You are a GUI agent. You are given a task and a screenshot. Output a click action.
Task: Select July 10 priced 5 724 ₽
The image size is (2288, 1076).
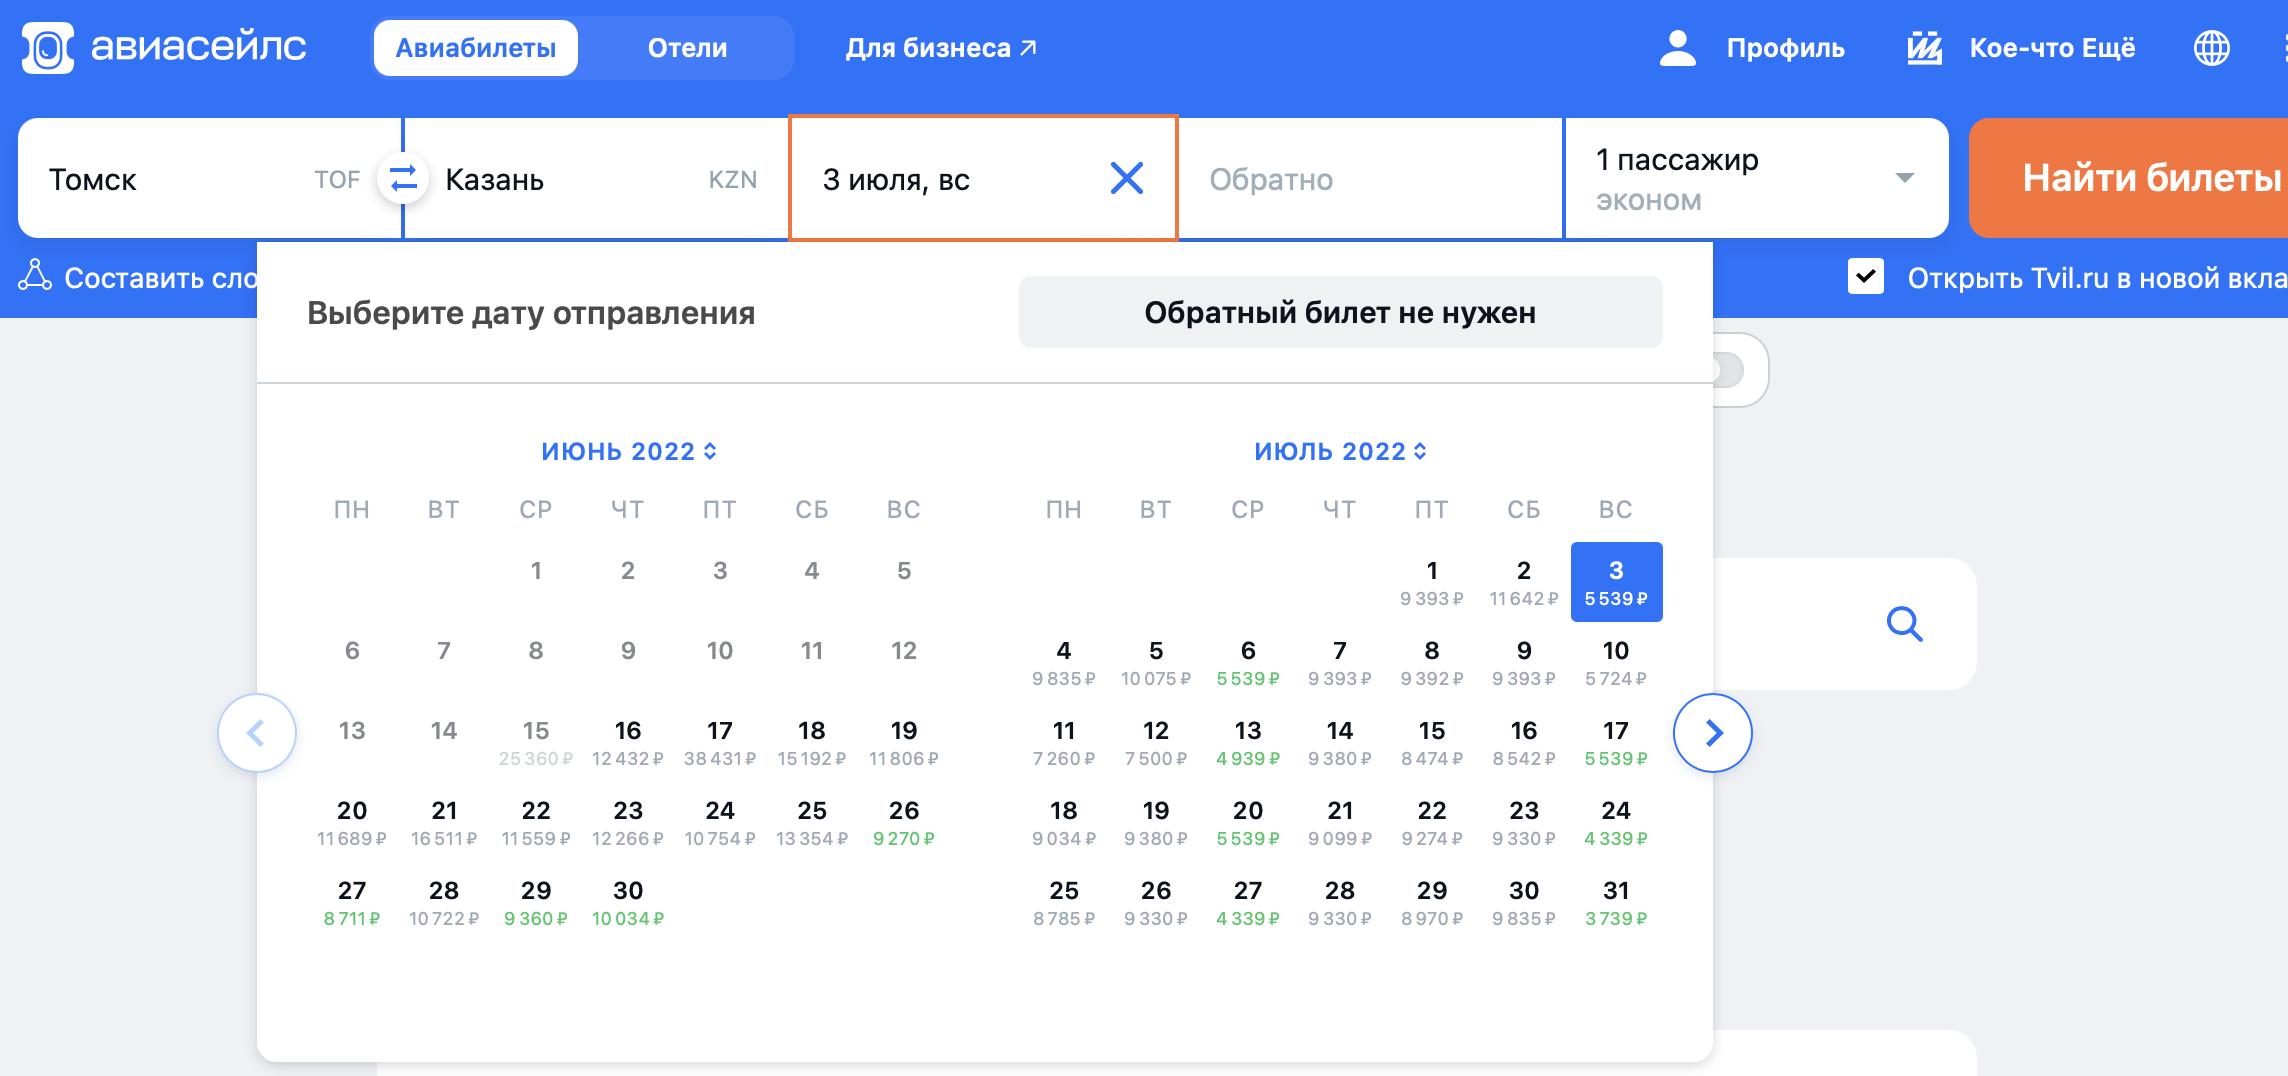pyautogui.click(x=1616, y=662)
